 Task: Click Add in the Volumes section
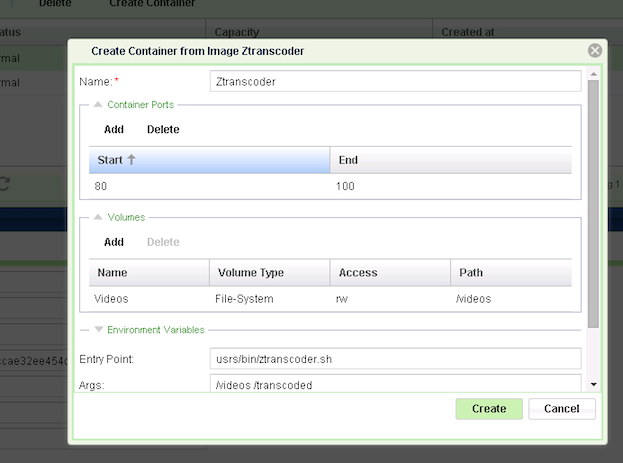[114, 242]
